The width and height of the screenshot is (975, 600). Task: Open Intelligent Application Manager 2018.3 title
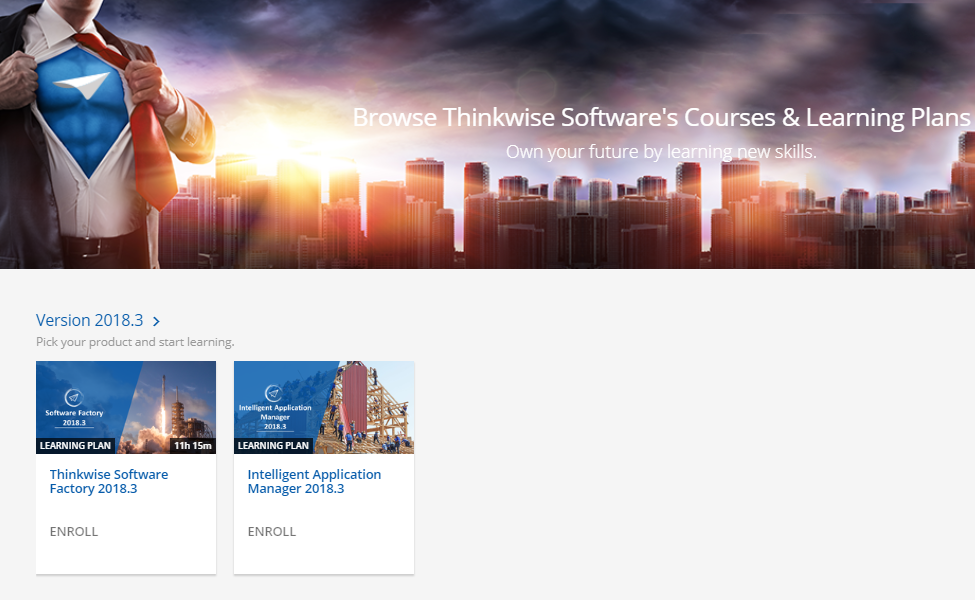[314, 481]
